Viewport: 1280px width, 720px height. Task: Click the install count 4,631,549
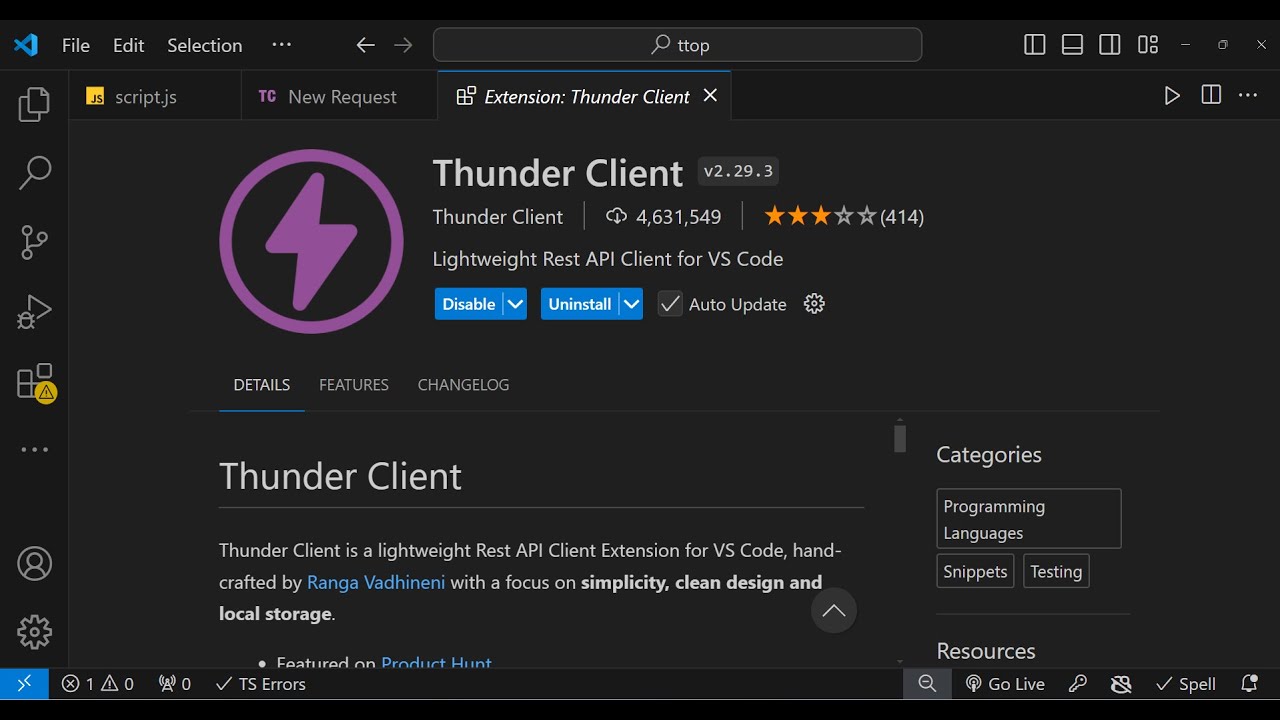[x=664, y=217]
